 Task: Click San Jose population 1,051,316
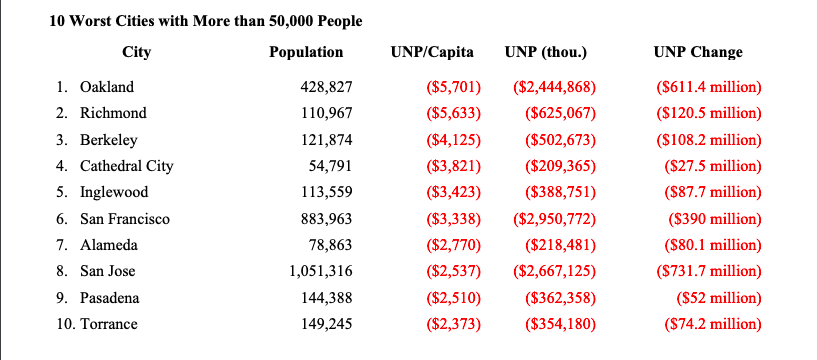pyautogui.click(x=321, y=271)
